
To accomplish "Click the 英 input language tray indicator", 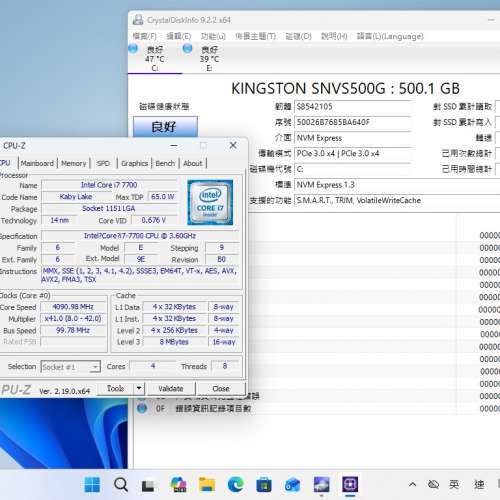I will coord(454,484).
